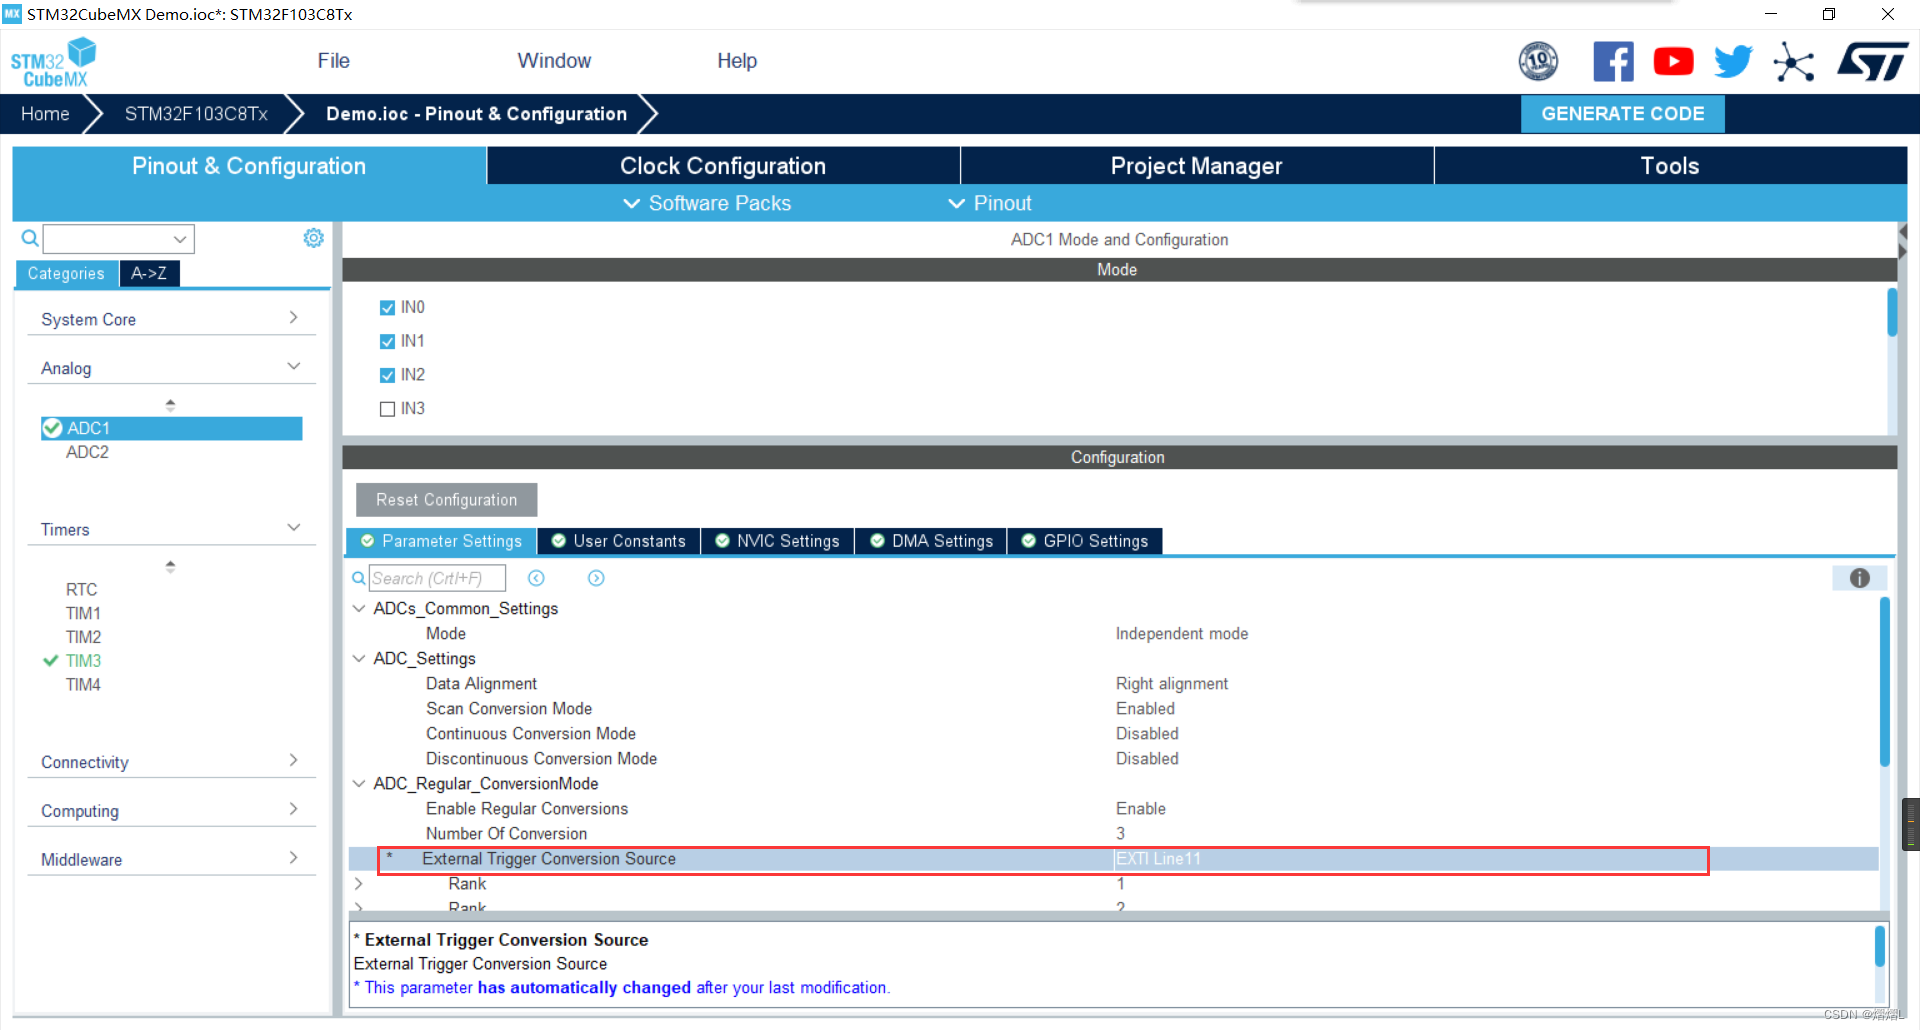Open the ST logo website link
Screen dimensions: 1920x1030
(x=1873, y=62)
